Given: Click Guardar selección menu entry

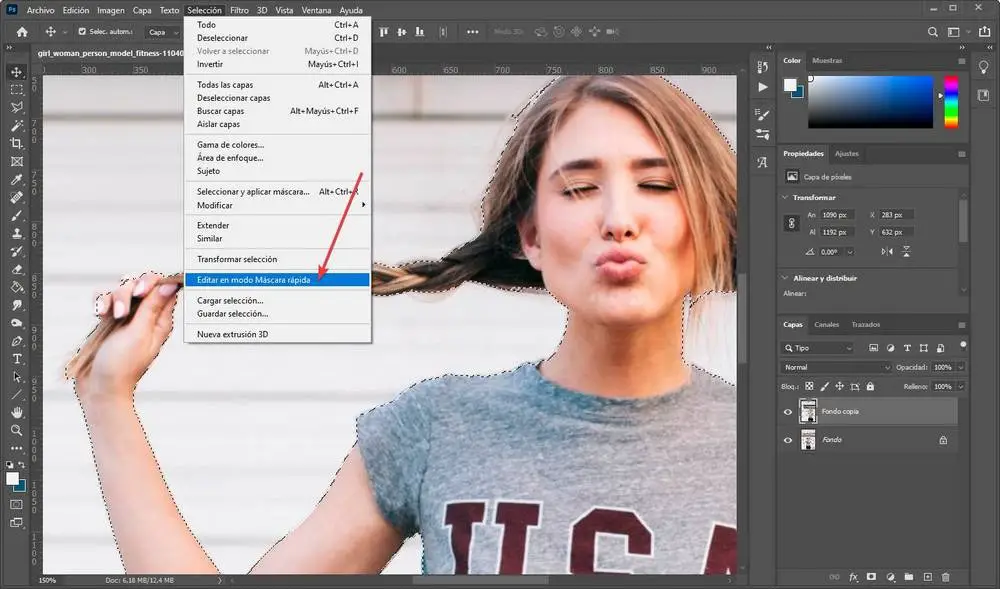Looking at the screenshot, I should (x=230, y=314).
